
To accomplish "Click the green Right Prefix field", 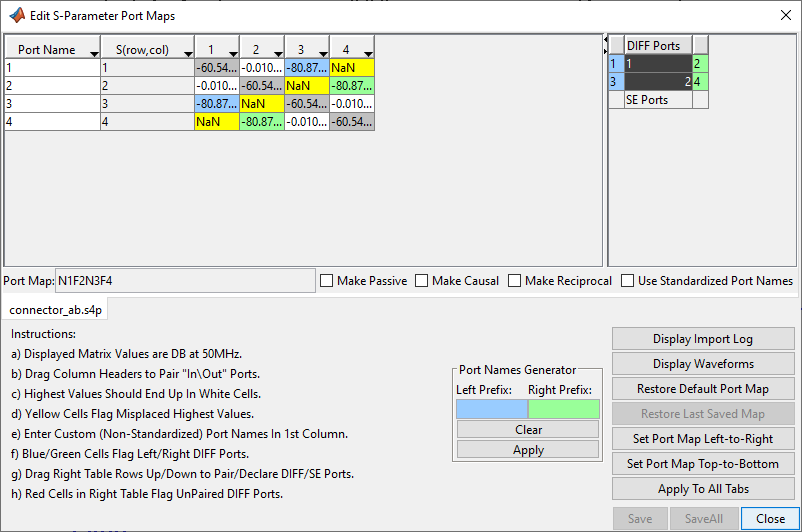I will (x=563, y=408).
